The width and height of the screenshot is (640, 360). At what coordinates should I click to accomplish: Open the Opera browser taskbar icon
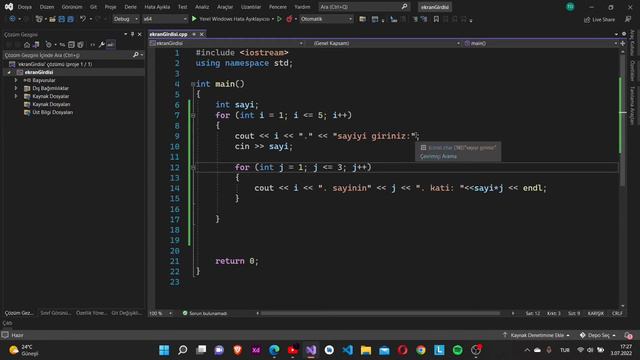tap(402, 350)
